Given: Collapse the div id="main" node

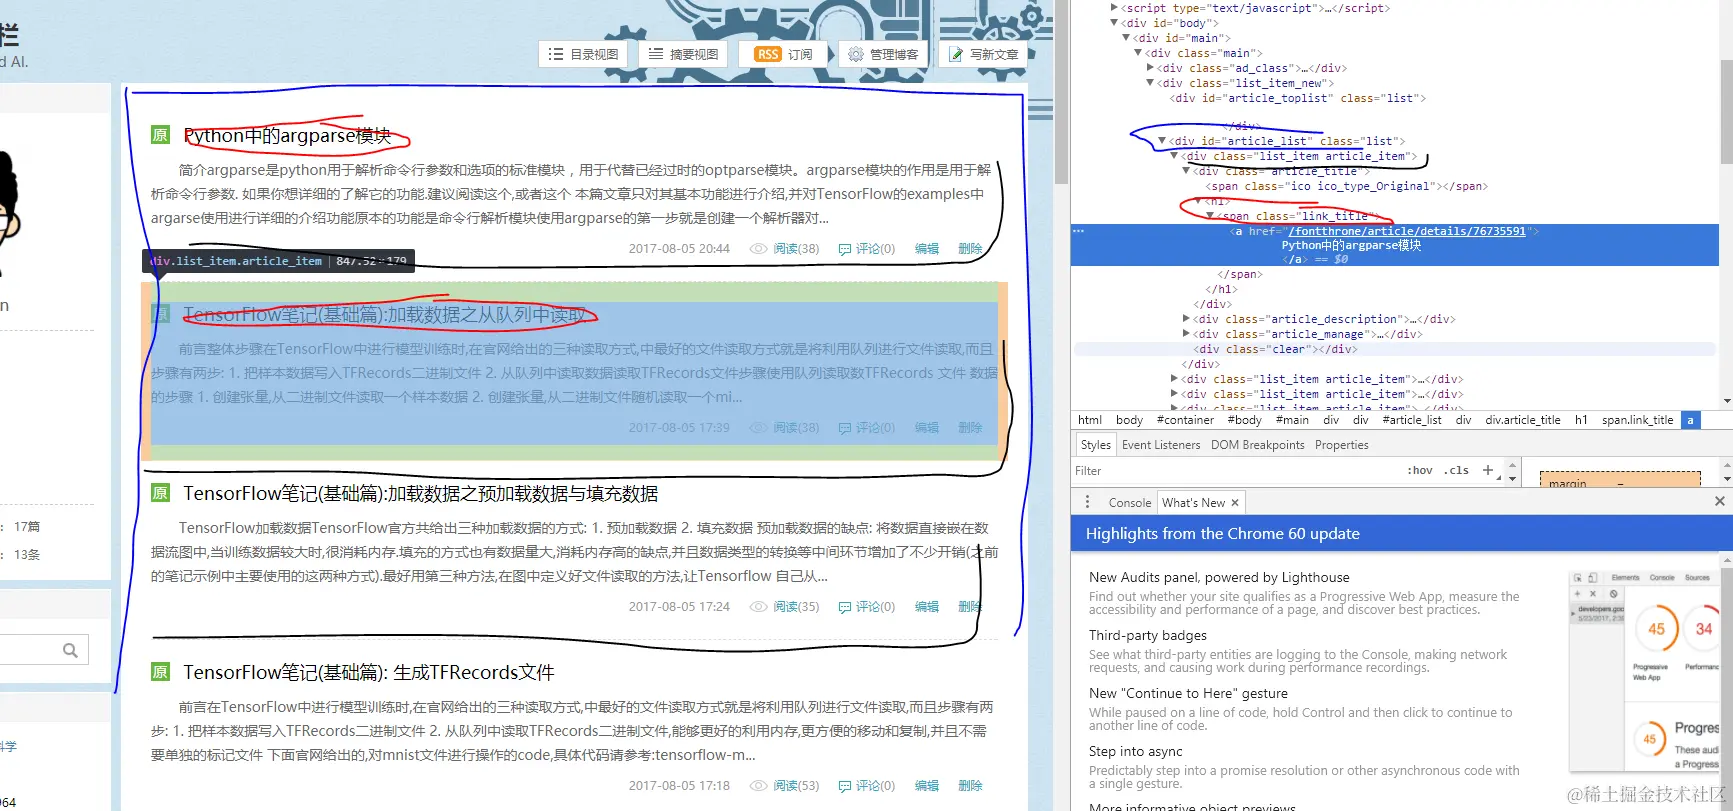Looking at the screenshot, I should tap(1126, 38).
